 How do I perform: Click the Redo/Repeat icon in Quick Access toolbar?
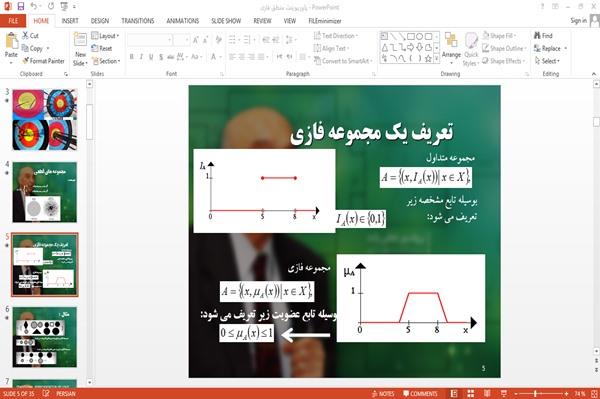pos(51,6)
